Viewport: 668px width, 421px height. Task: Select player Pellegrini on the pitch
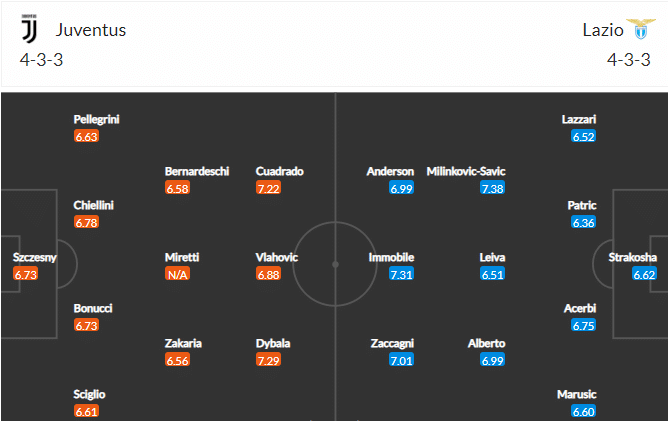coord(96,119)
